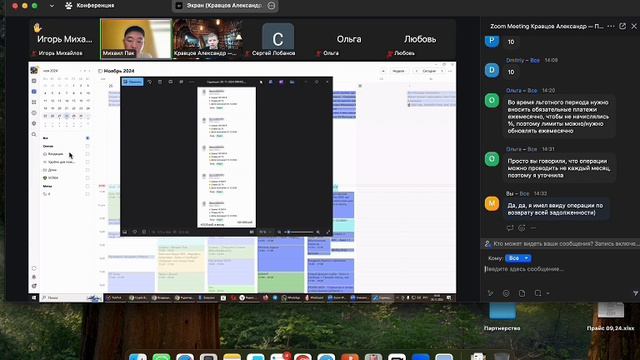
Task: Open the Кому: Все recipient dropdown
Action: pos(518,258)
